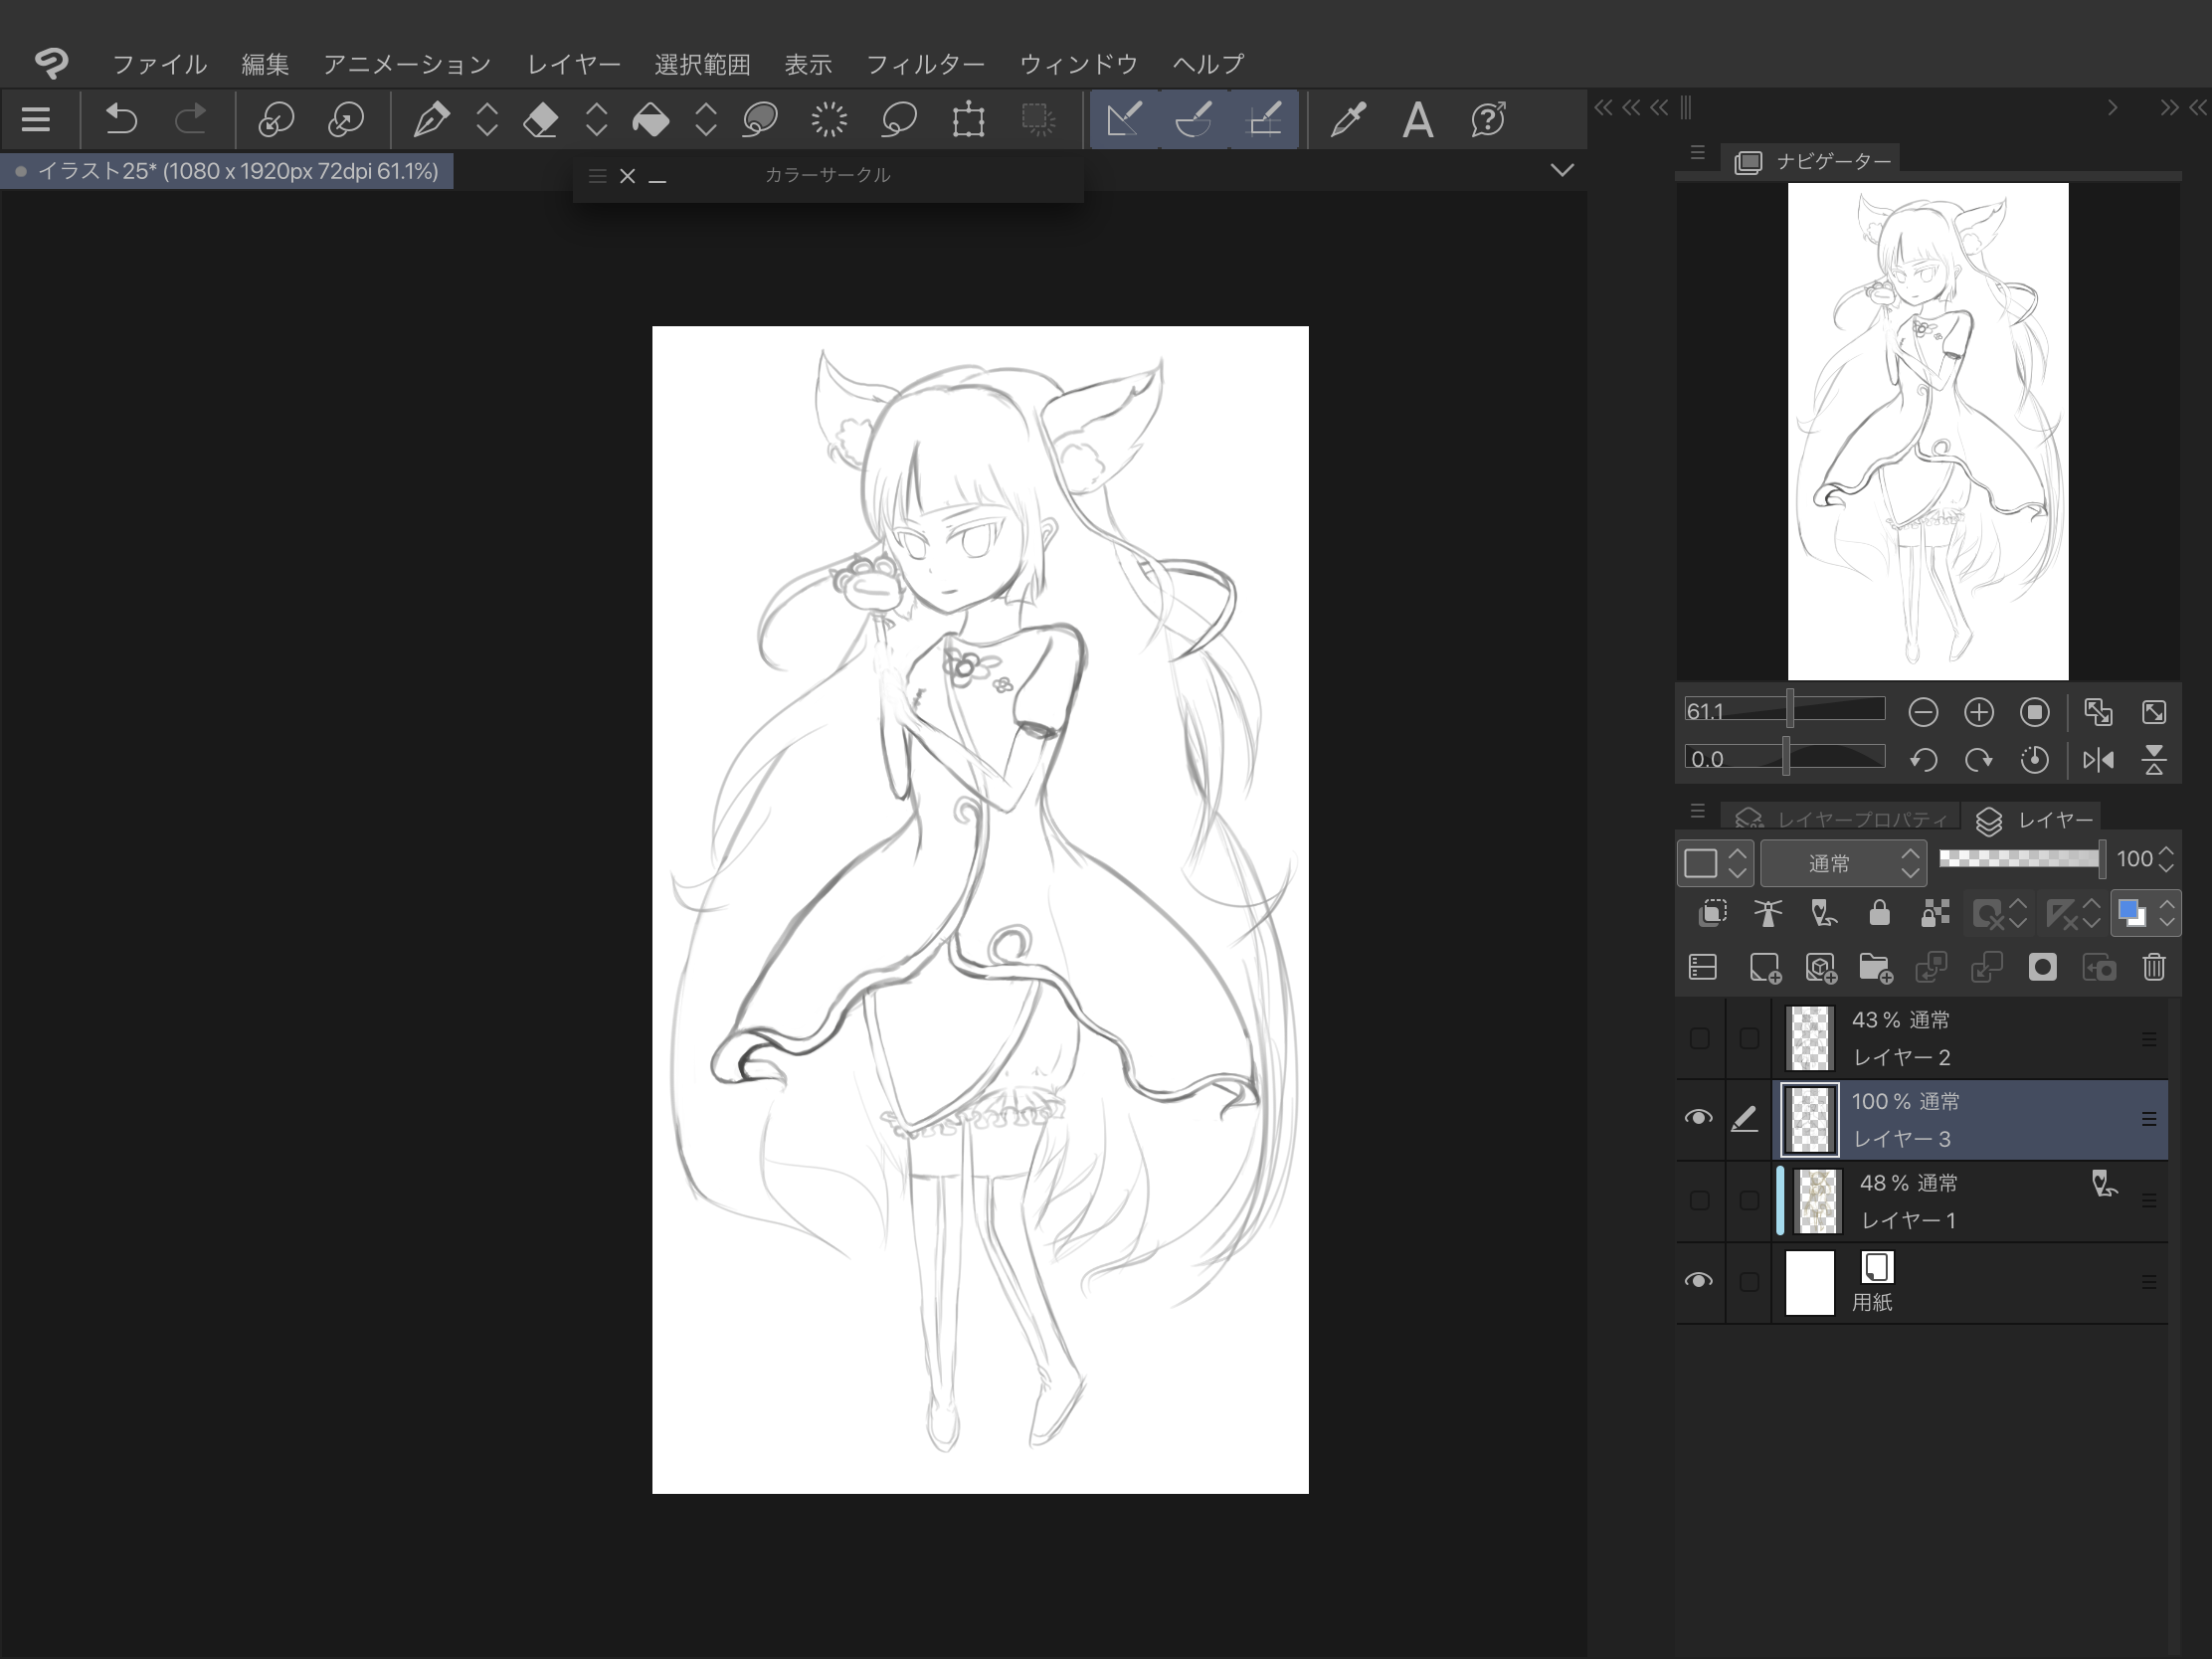Select the Eyedropper tool

[1348, 120]
